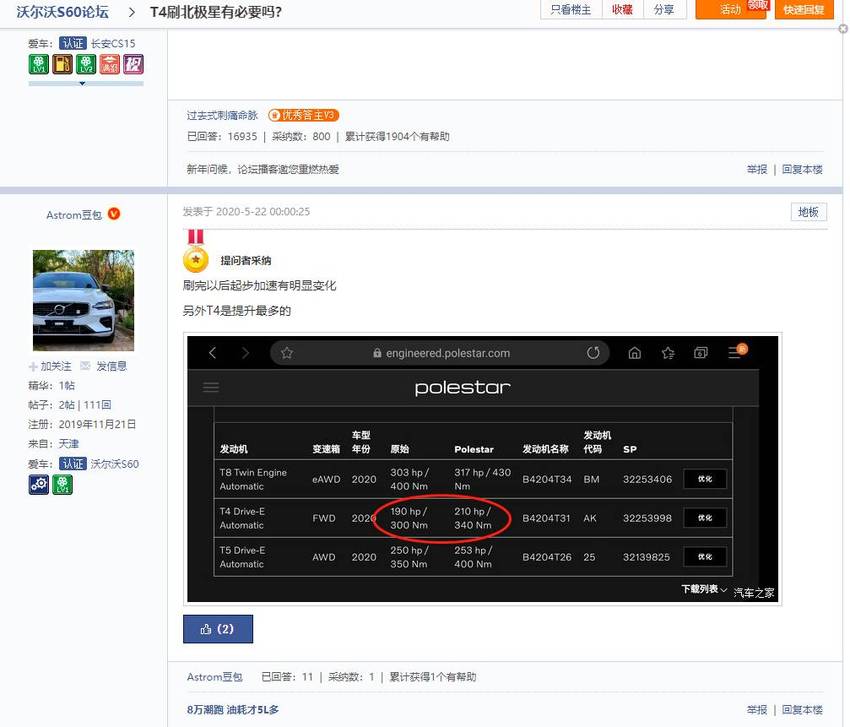Click the engineered.polestar.com address field

[440, 353]
